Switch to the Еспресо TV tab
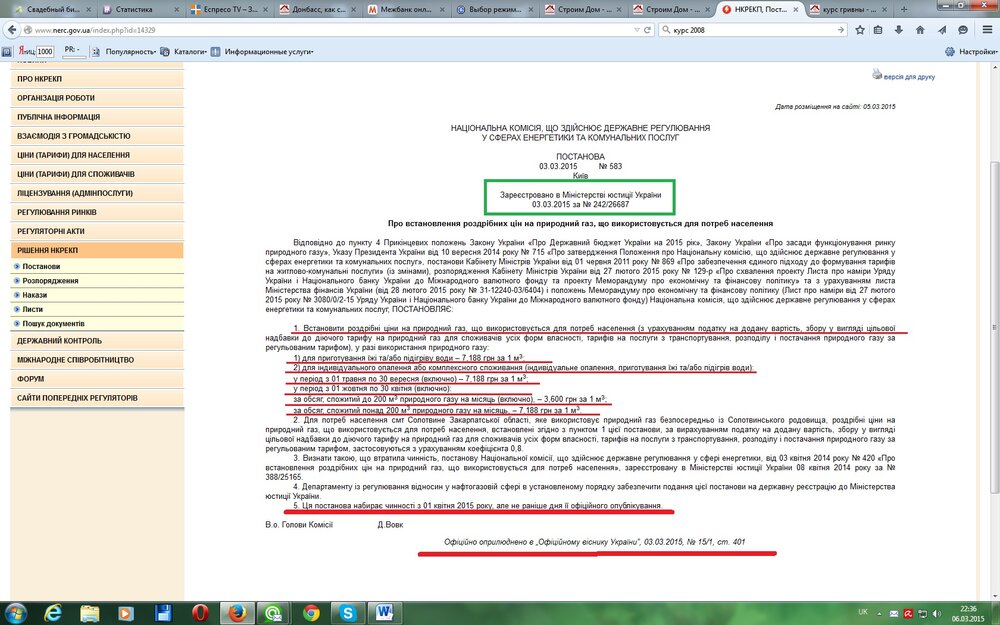This screenshot has width=1000, height=625. coord(230,10)
